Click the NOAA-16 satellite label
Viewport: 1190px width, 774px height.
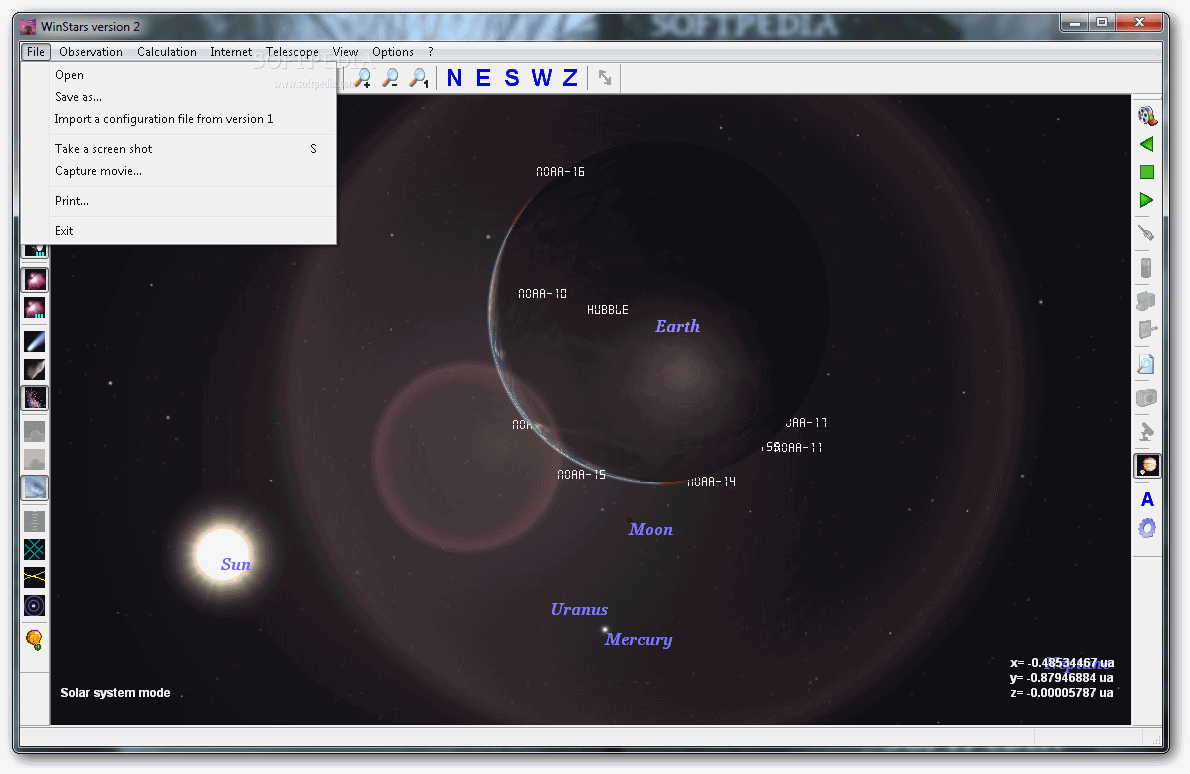click(x=560, y=172)
